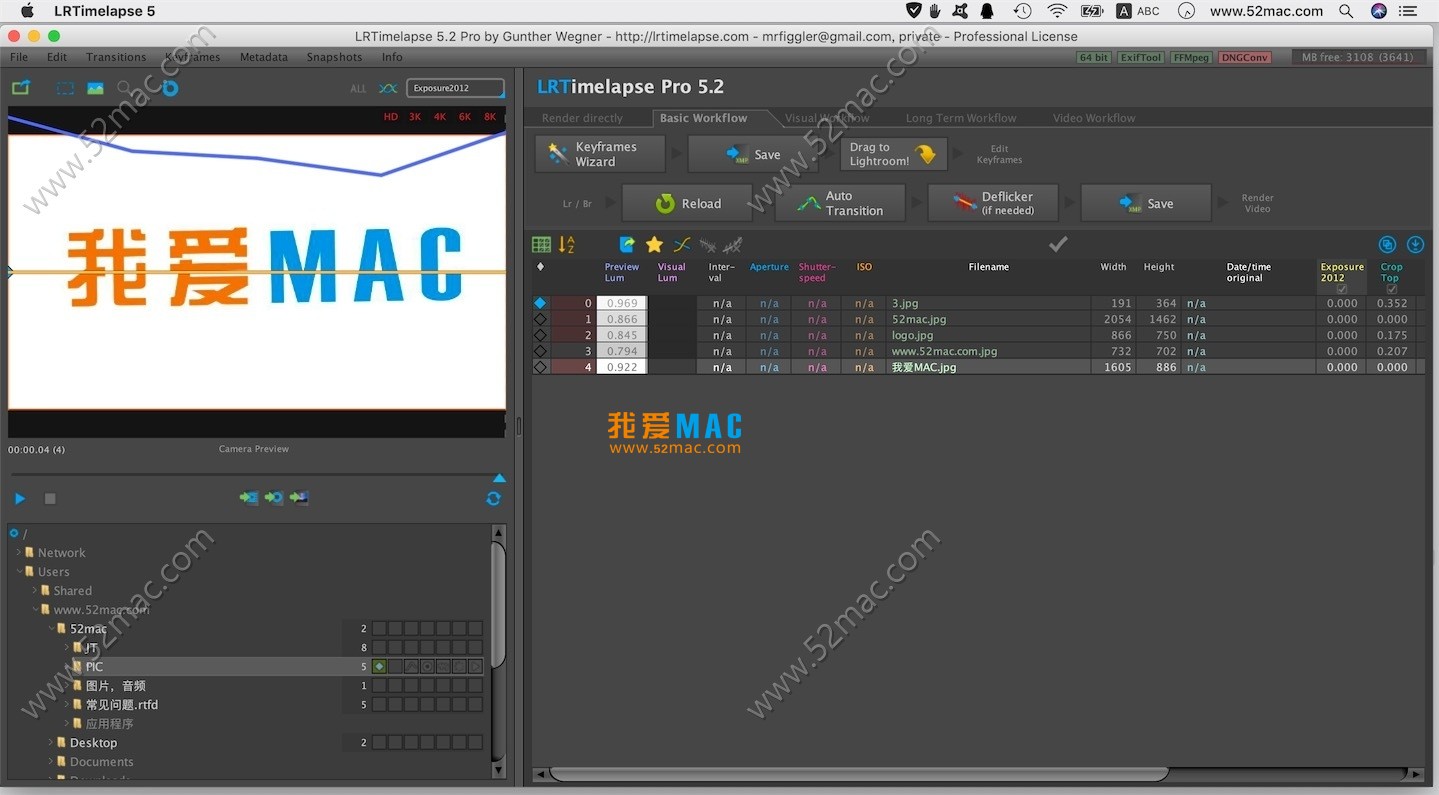
Task: Switch to the Video Workflow tab
Action: [1094, 118]
